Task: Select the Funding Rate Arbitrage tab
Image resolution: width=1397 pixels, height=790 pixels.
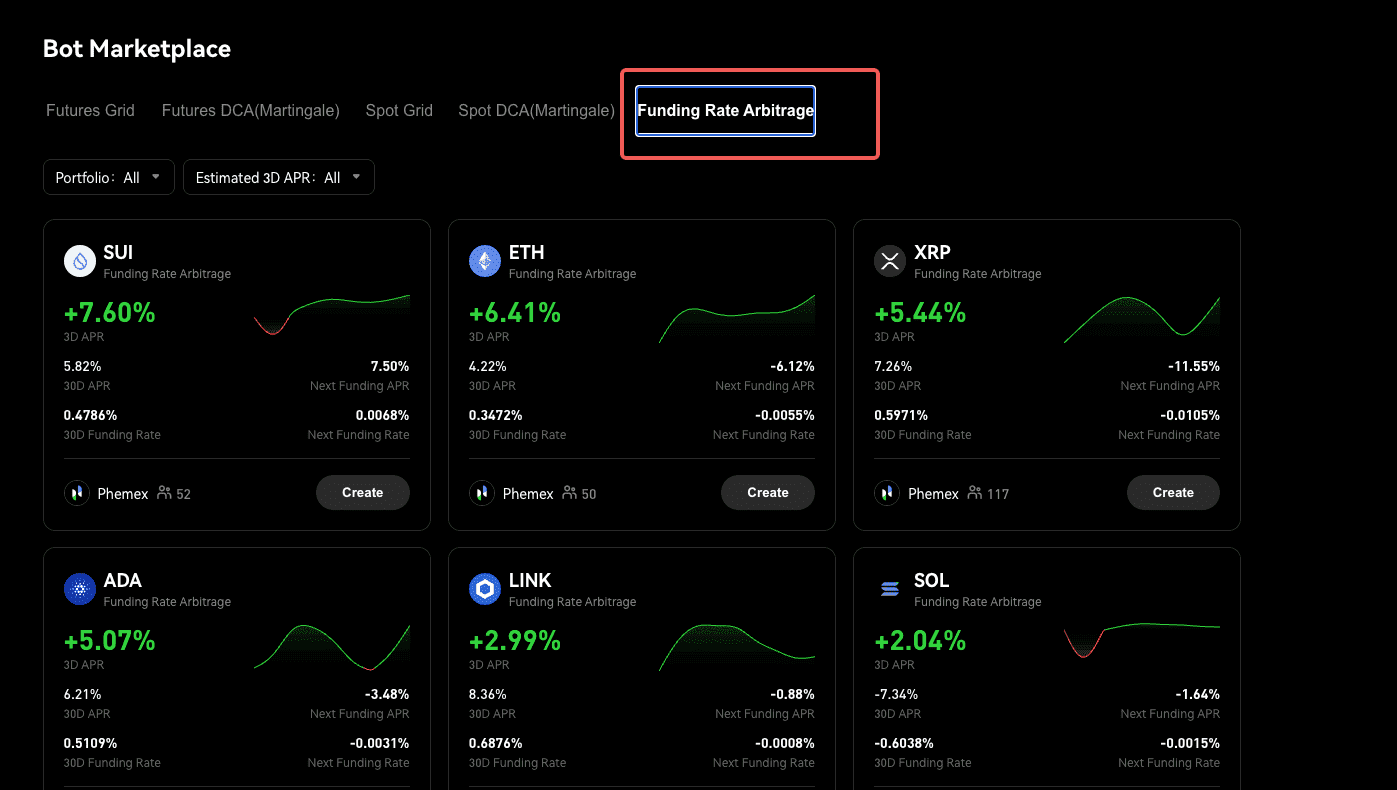Action: click(725, 111)
